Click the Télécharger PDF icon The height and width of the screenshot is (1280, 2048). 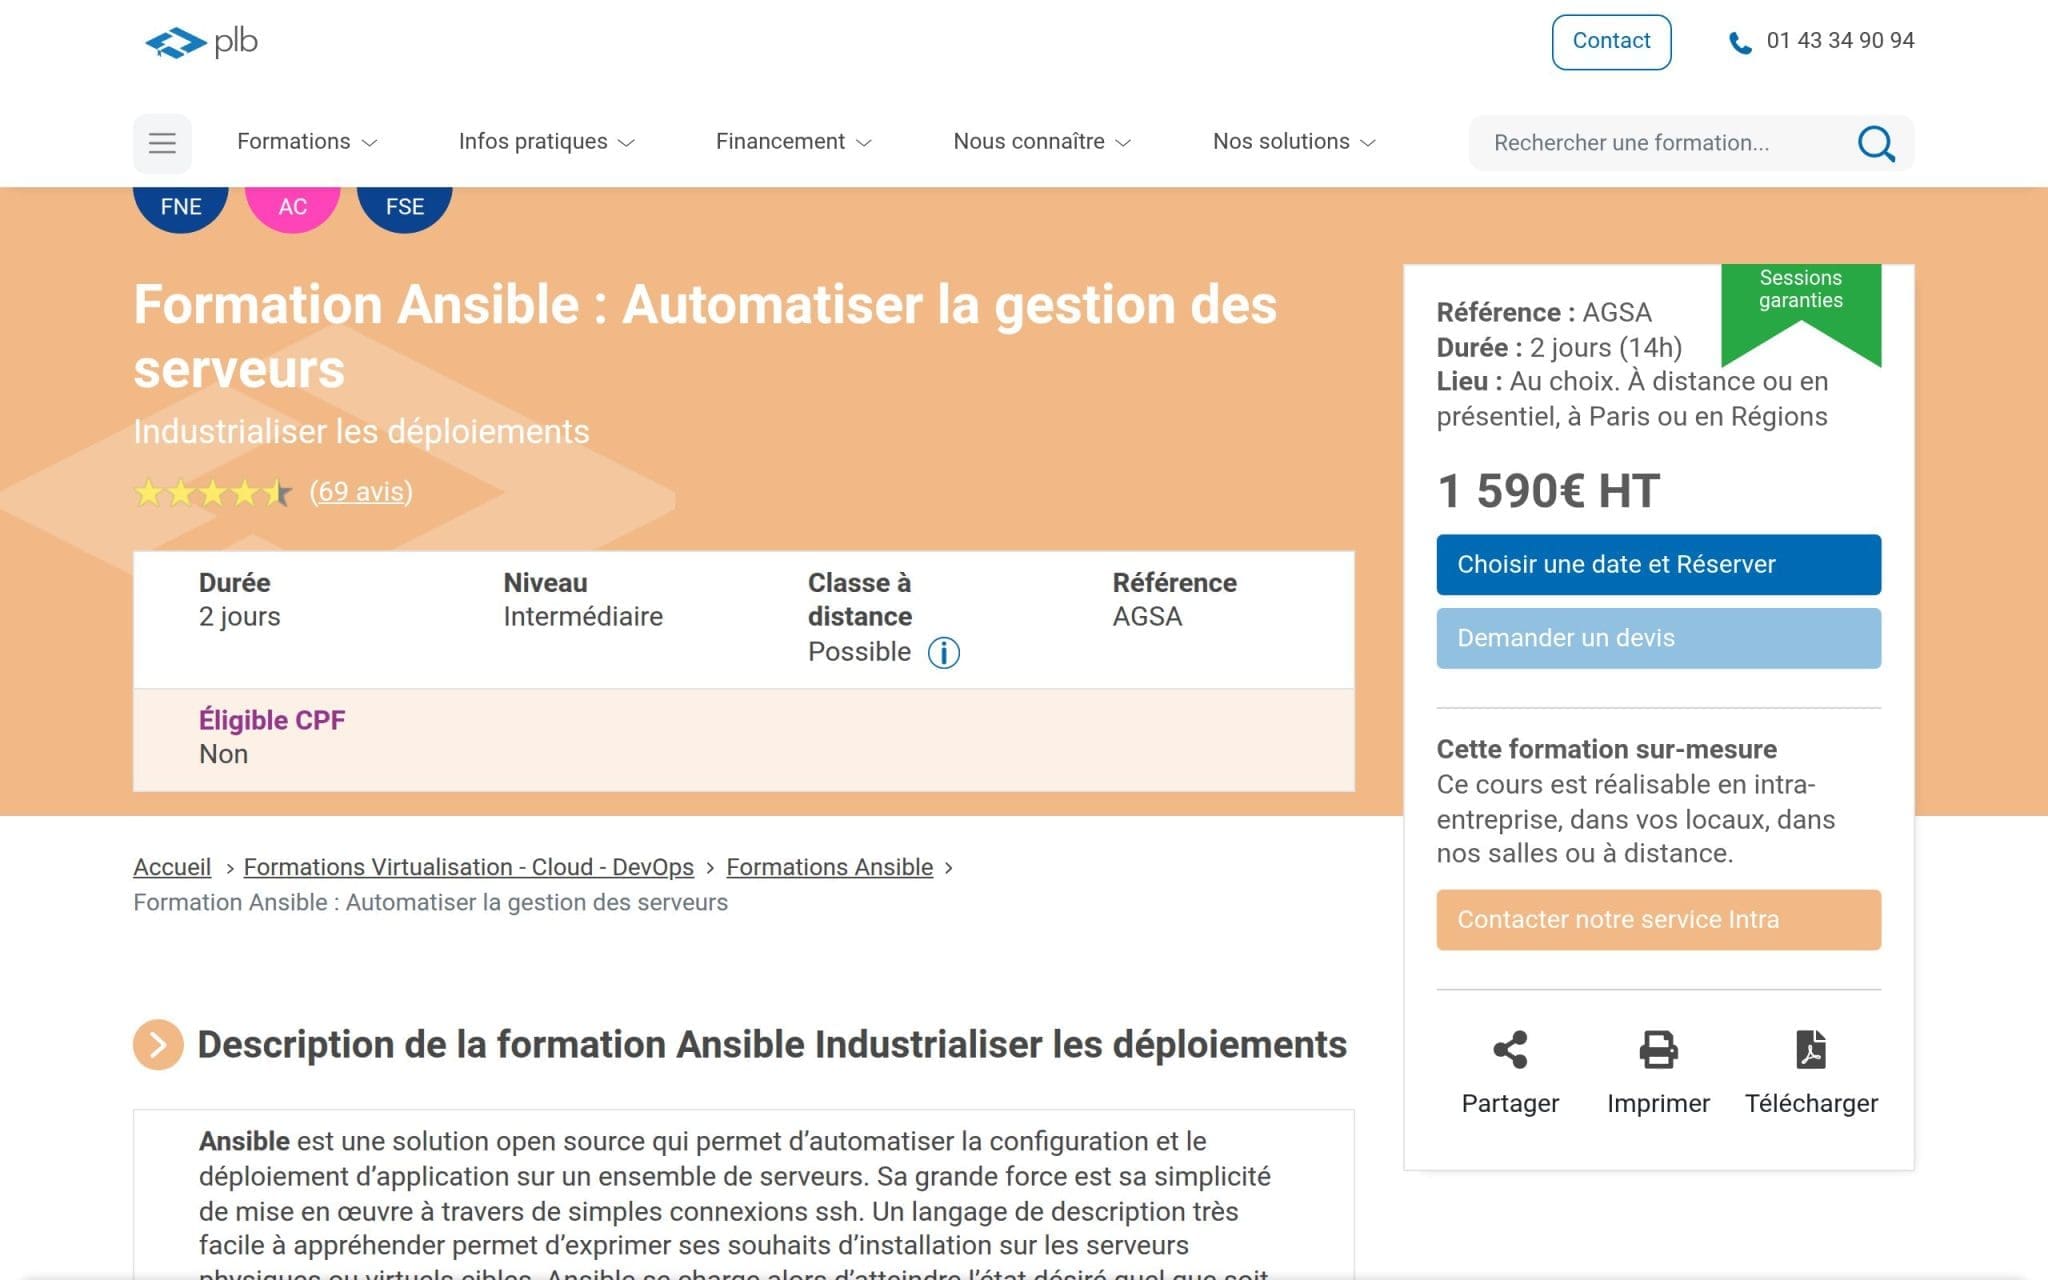click(x=1811, y=1050)
